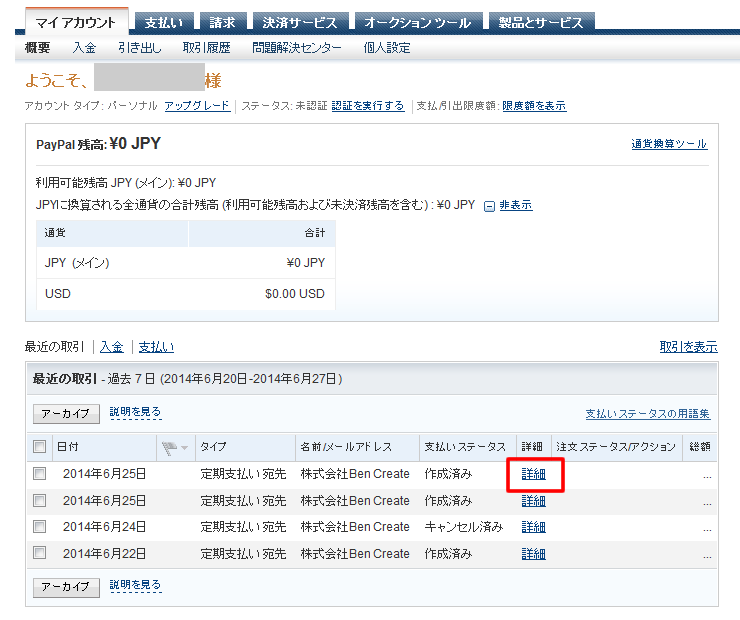Click the アップグレード account type link
740x620 pixels.
click(x=197, y=106)
